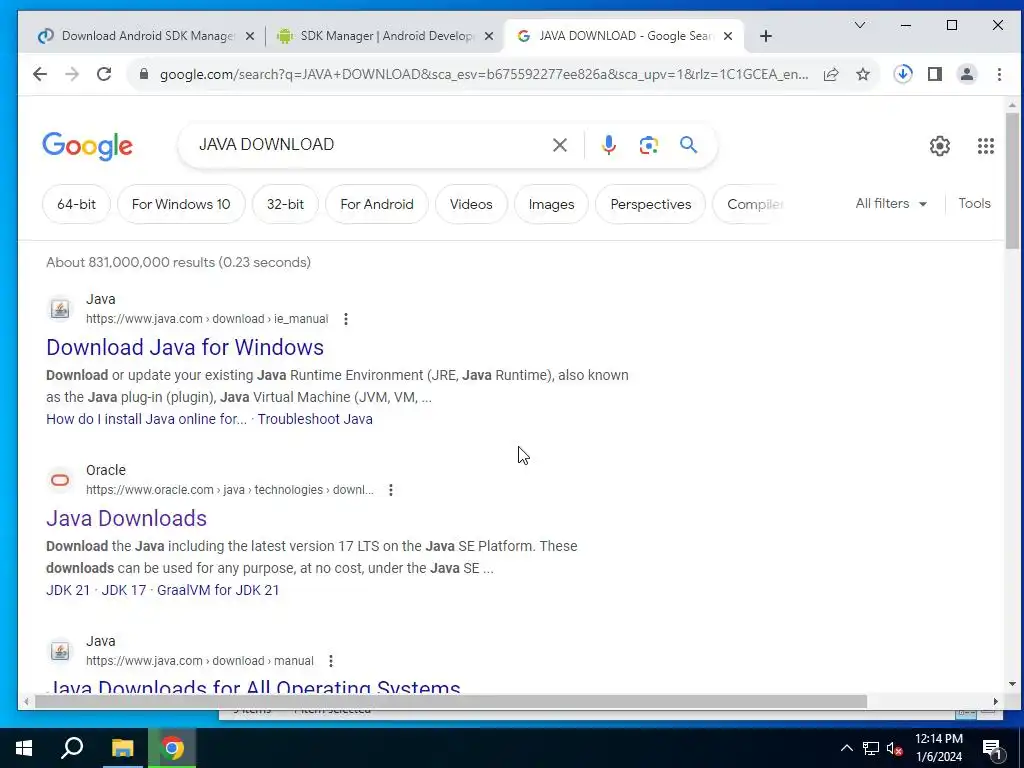This screenshot has height=768, width=1024.
Task: Open a new browser tab
Action: coord(766,37)
